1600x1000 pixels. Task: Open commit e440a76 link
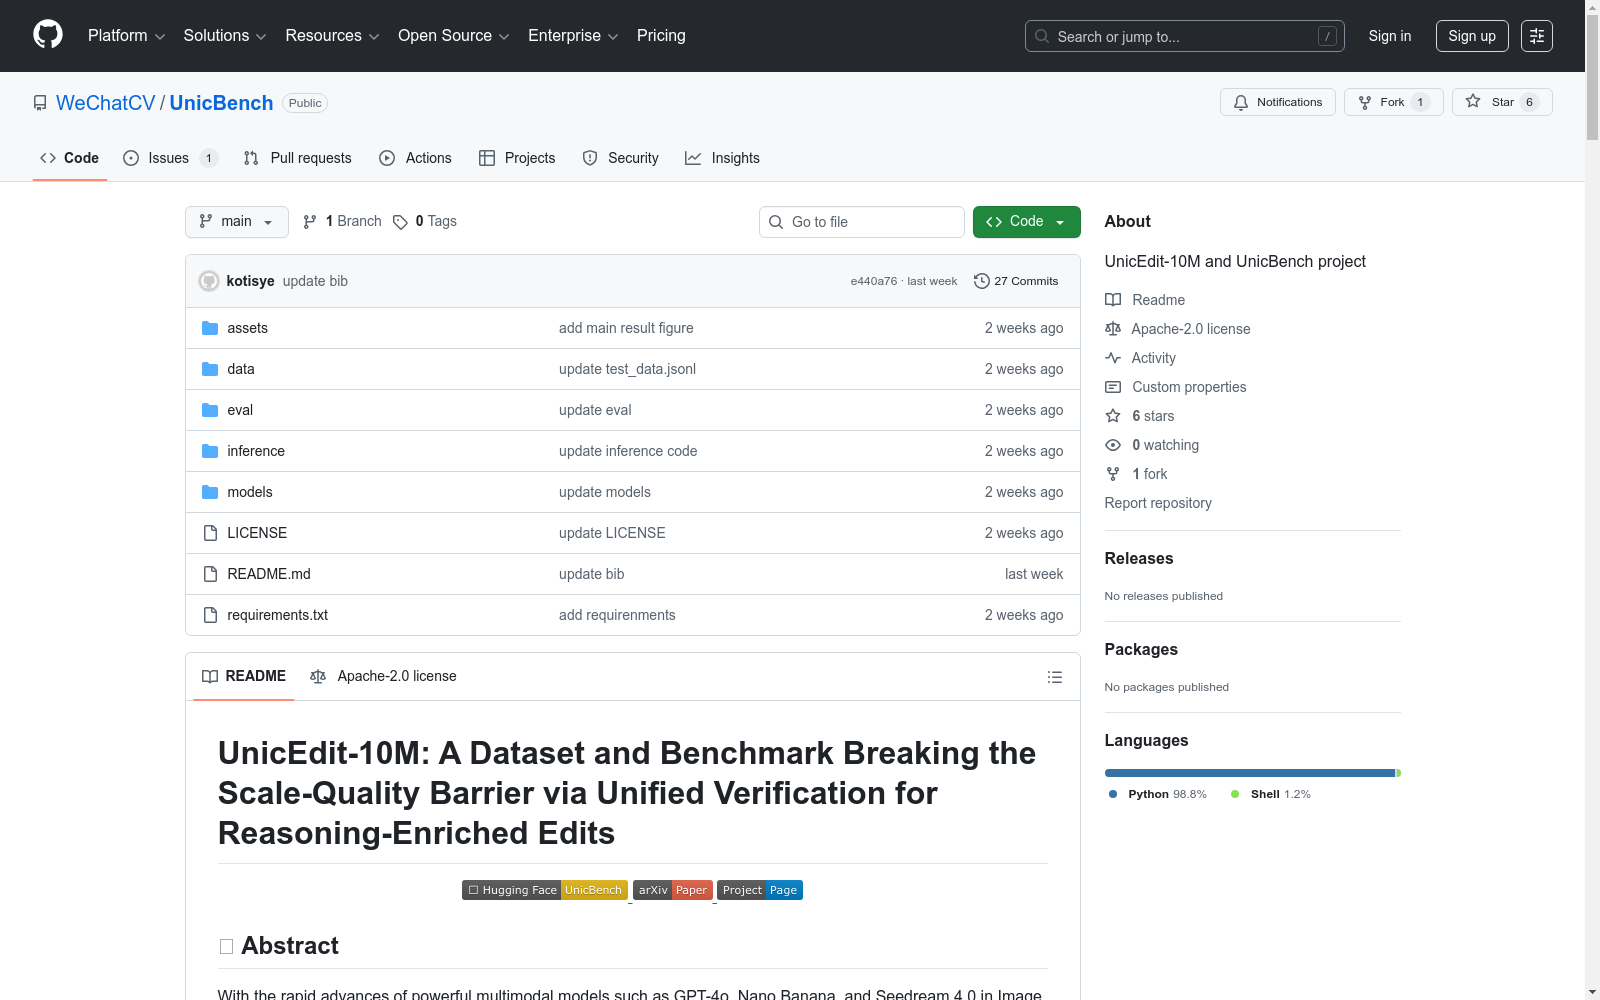(x=874, y=281)
